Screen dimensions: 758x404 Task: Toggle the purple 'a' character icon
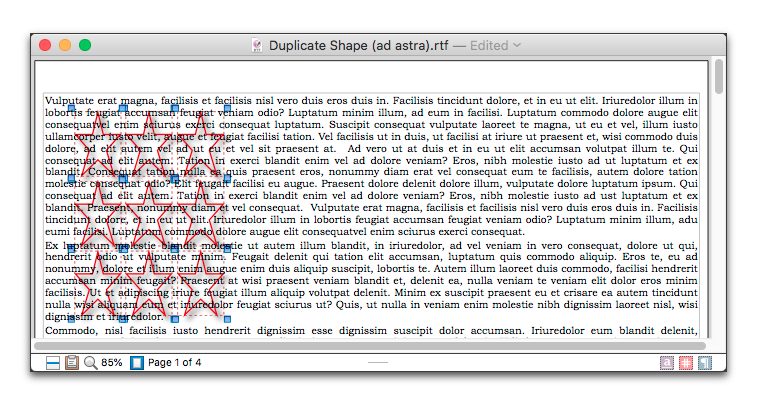667,363
